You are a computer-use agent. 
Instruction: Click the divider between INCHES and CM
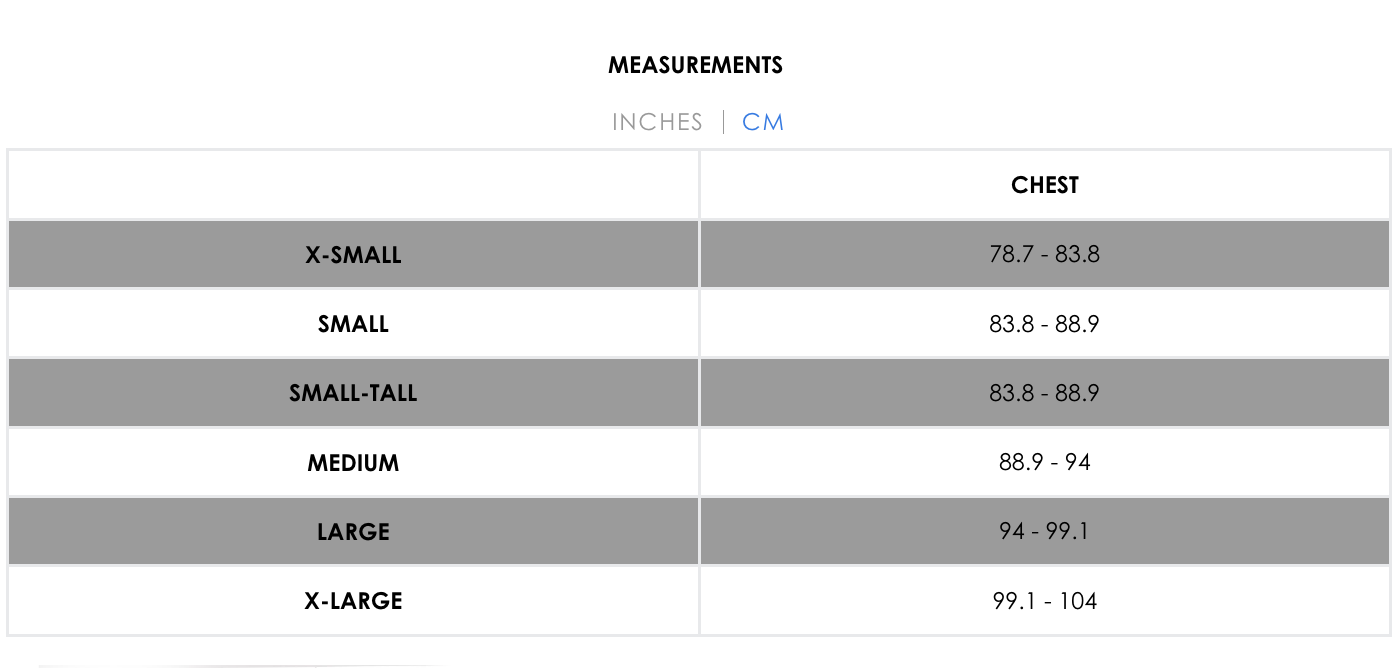tap(723, 122)
